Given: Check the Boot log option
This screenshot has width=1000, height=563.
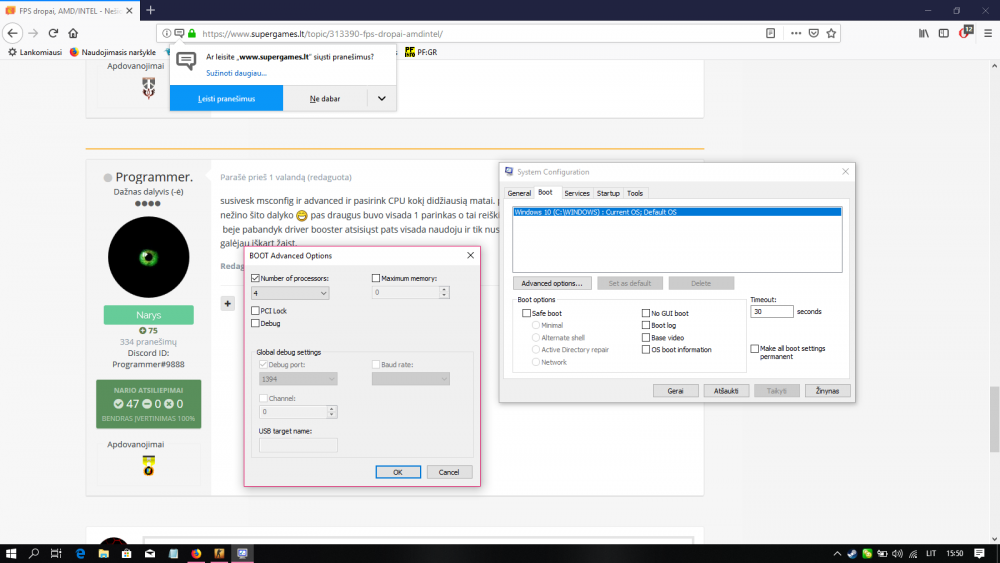Looking at the screenshot, I should [x=645, y=325].
